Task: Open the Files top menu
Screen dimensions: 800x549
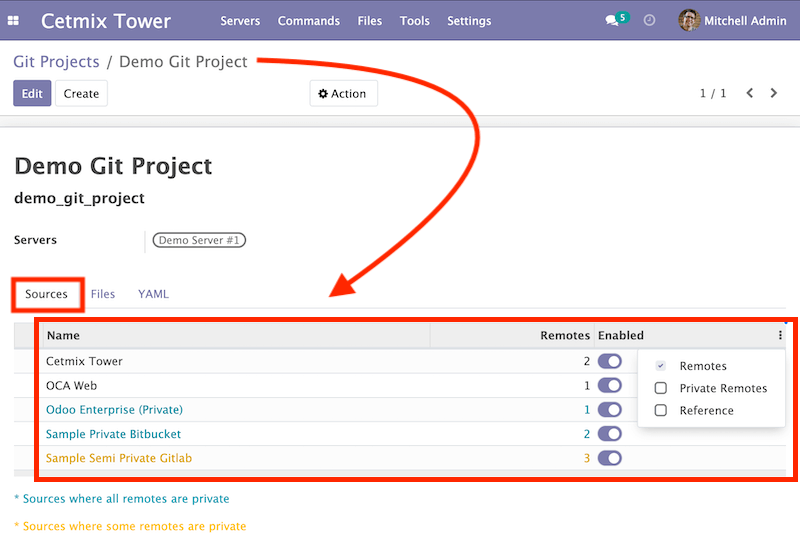Action: [369, 21]
